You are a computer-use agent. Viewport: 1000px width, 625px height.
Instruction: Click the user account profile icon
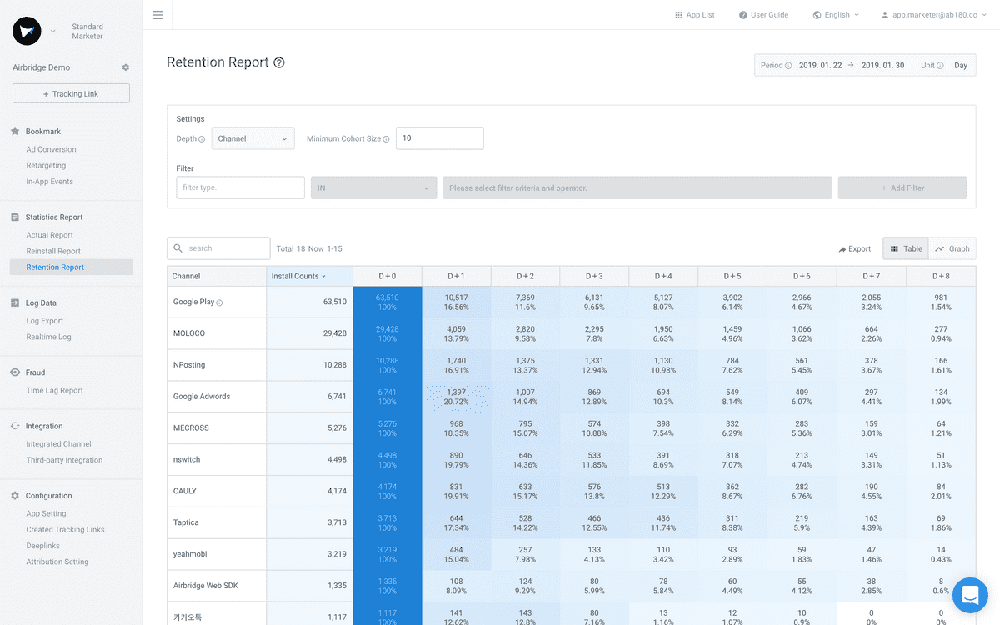pos(885,15)
